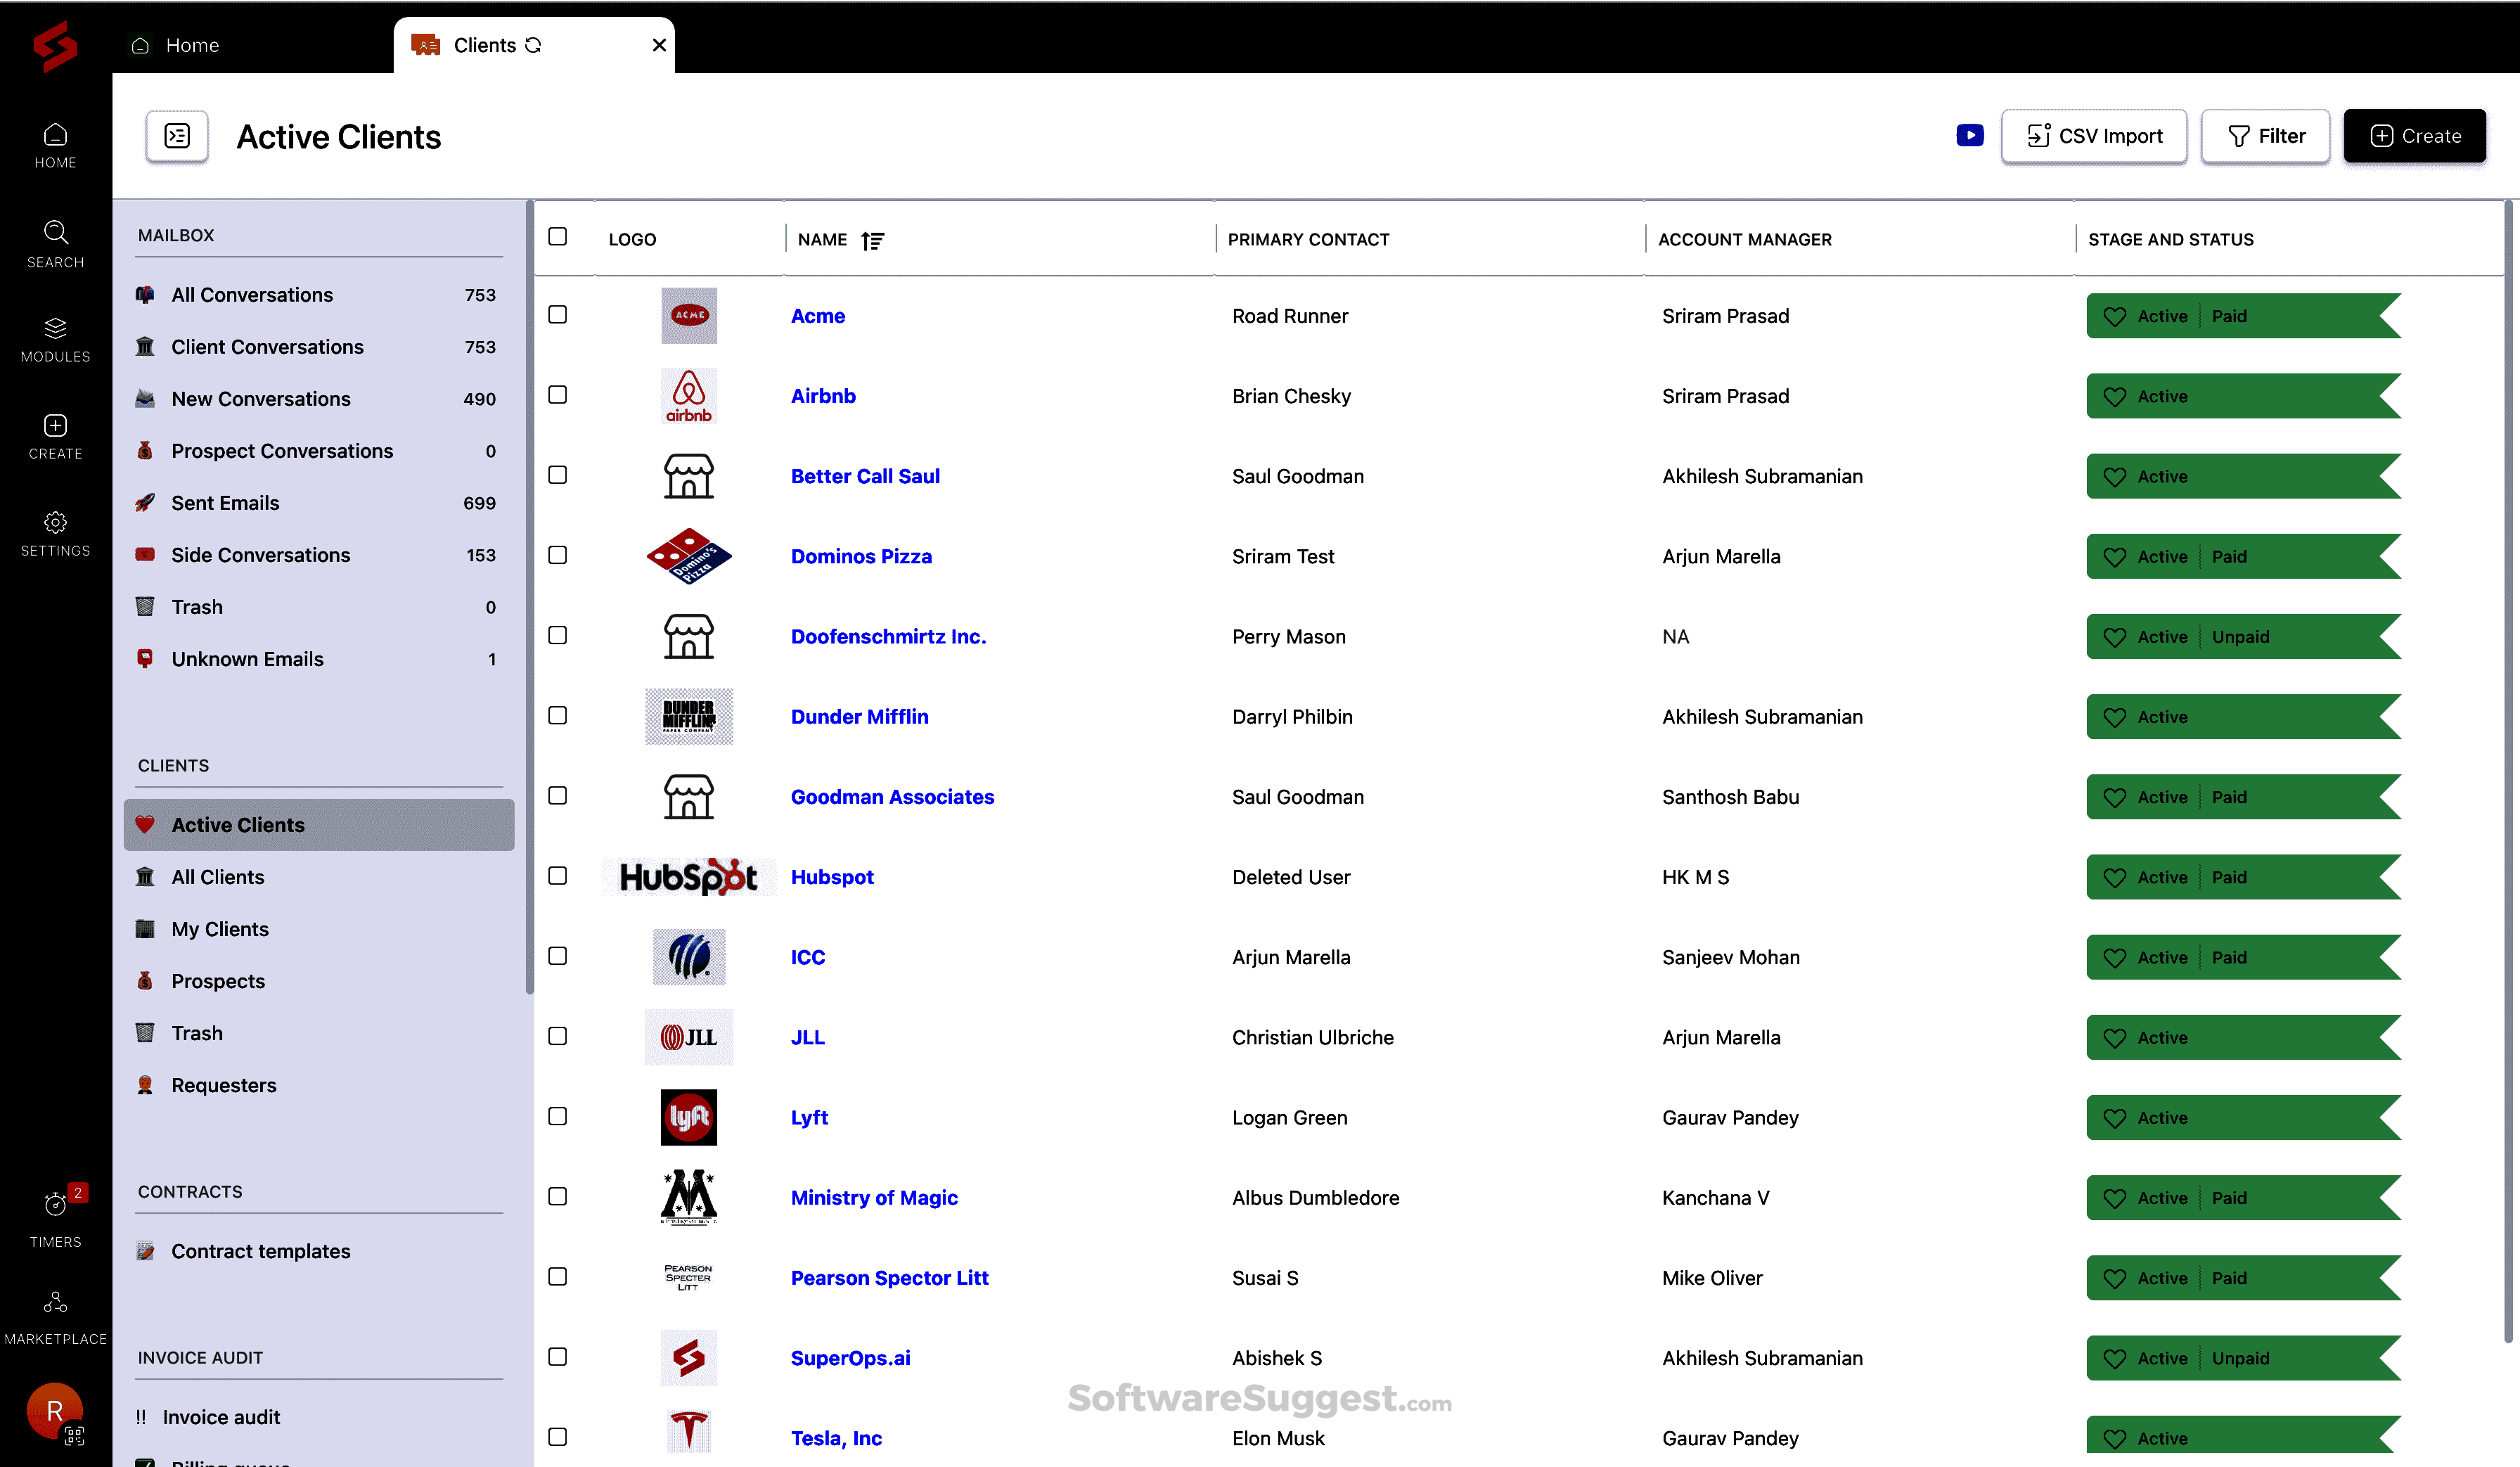The height and width of the screenshot is (1467, 2520).
Task: Play the video tutorial icon
Action: (x=1969, y=136)
